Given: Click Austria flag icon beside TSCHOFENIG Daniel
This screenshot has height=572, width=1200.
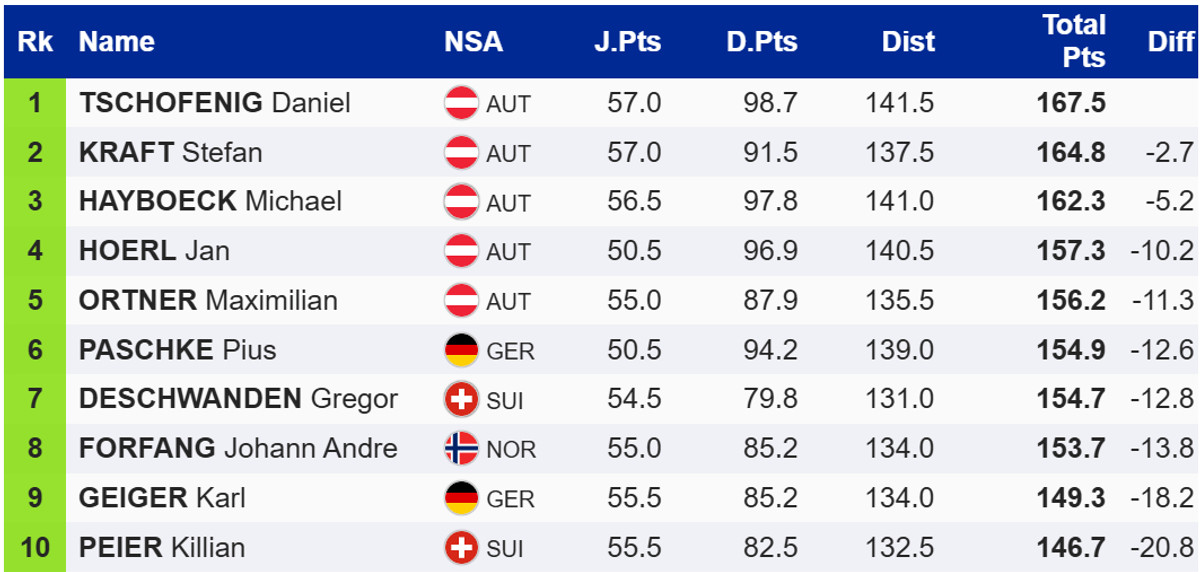Looking at the screenshot, I should click(x=461, y=103).
